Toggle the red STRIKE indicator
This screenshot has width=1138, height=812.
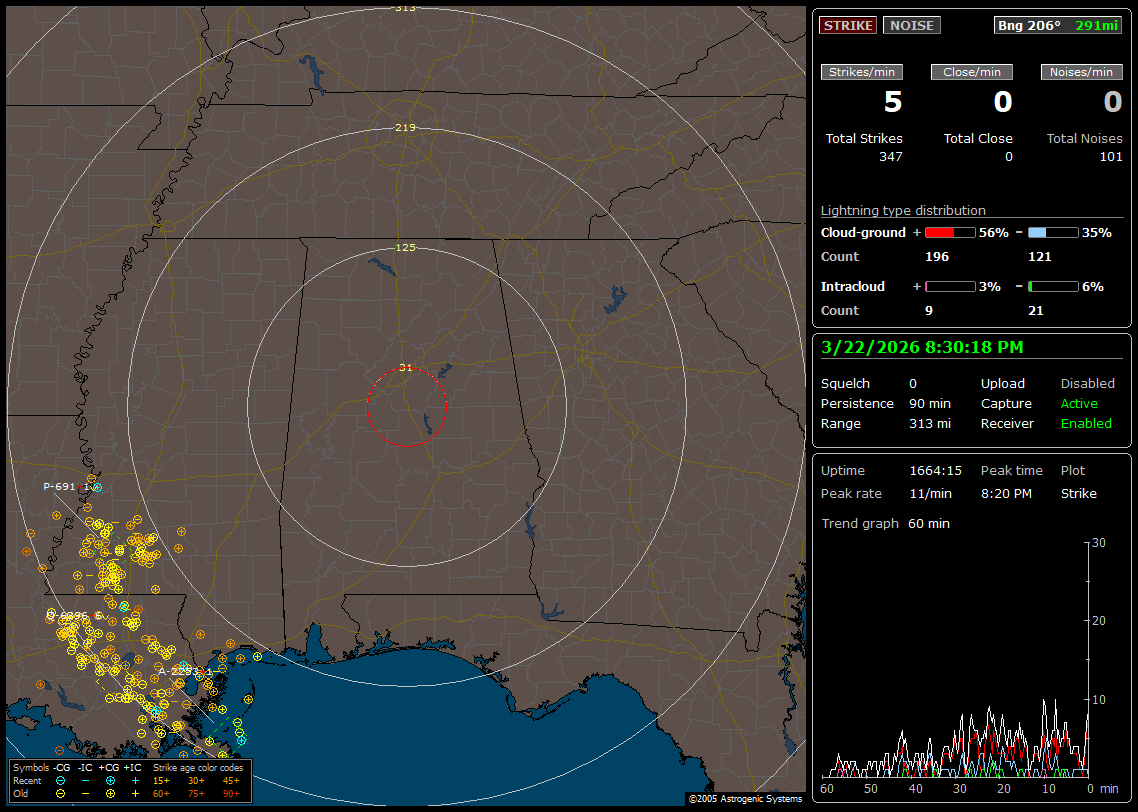(x=848, y=25)
